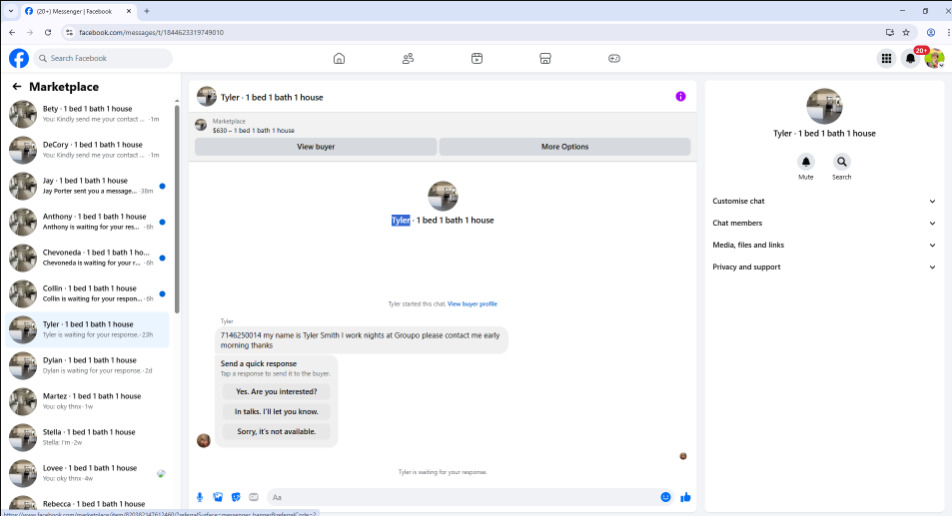The image size is (952, 516).
Task: Open the Dylan conversation
Action: click(x=87, y=365)
